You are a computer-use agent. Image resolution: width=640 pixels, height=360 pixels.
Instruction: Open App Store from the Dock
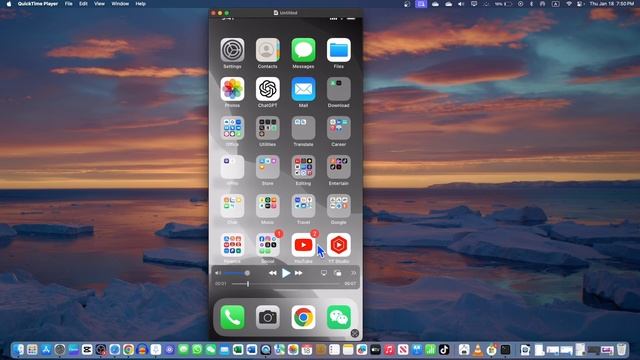coord(46,349)
